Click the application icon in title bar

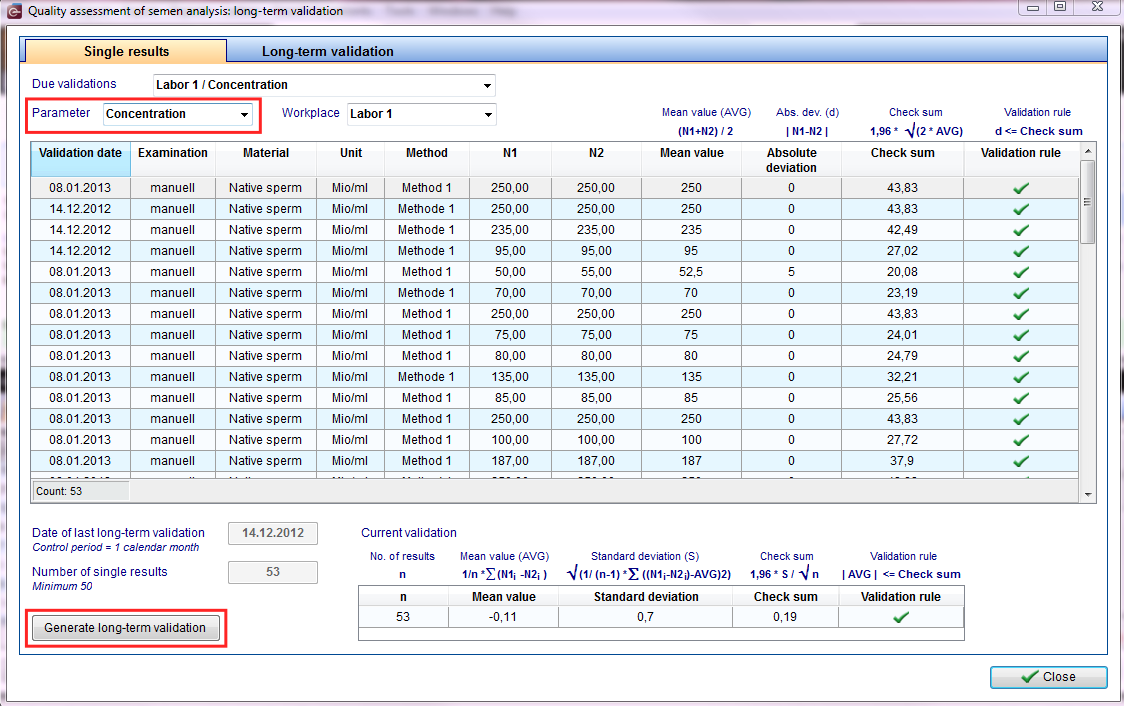14,11
